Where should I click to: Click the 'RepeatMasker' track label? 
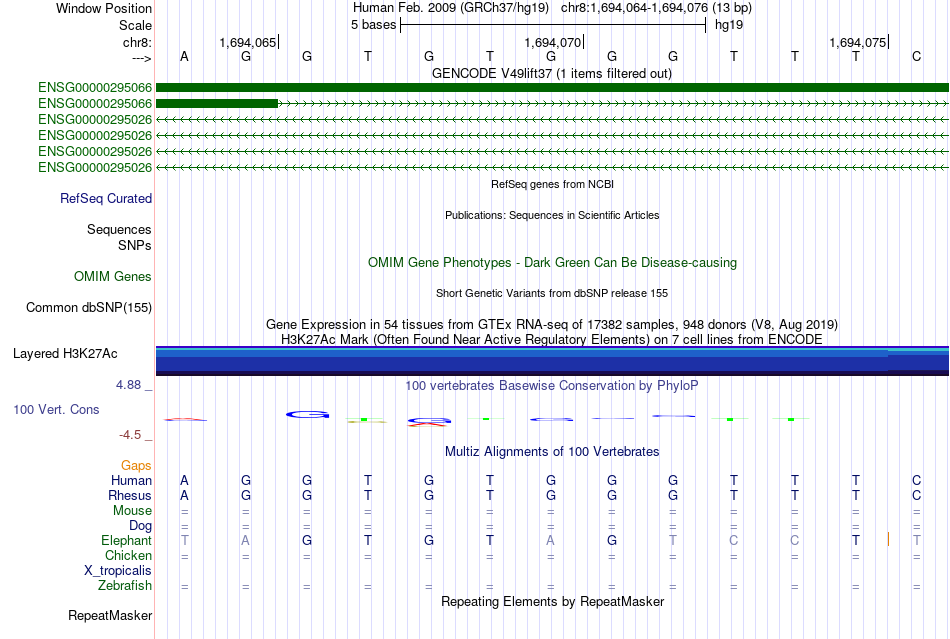coord(110,616)
